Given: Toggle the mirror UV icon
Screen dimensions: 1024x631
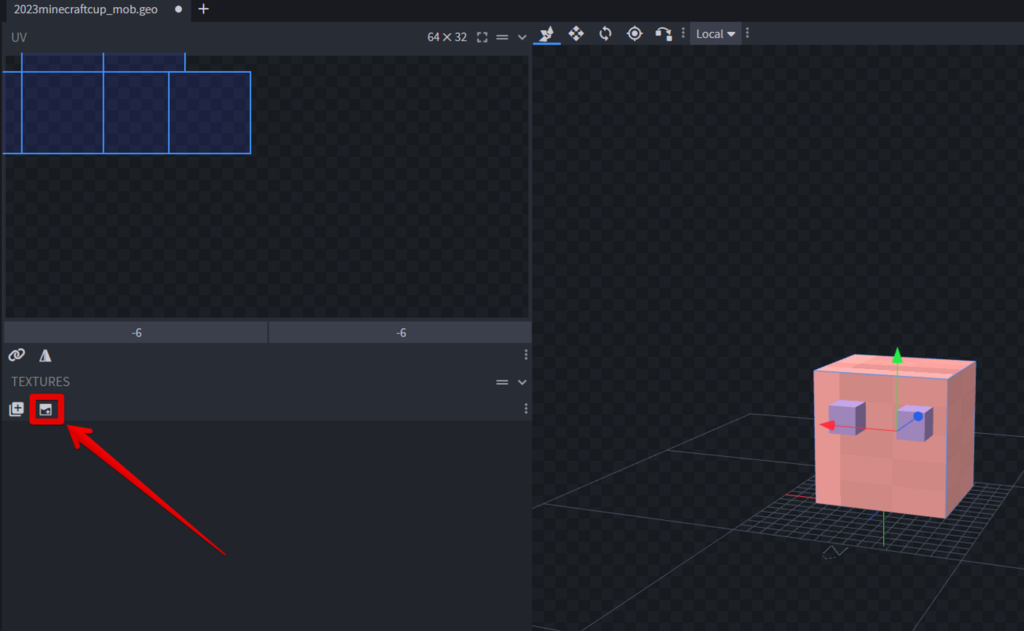Looking at the screenshot, I should [x=45, y=355].
